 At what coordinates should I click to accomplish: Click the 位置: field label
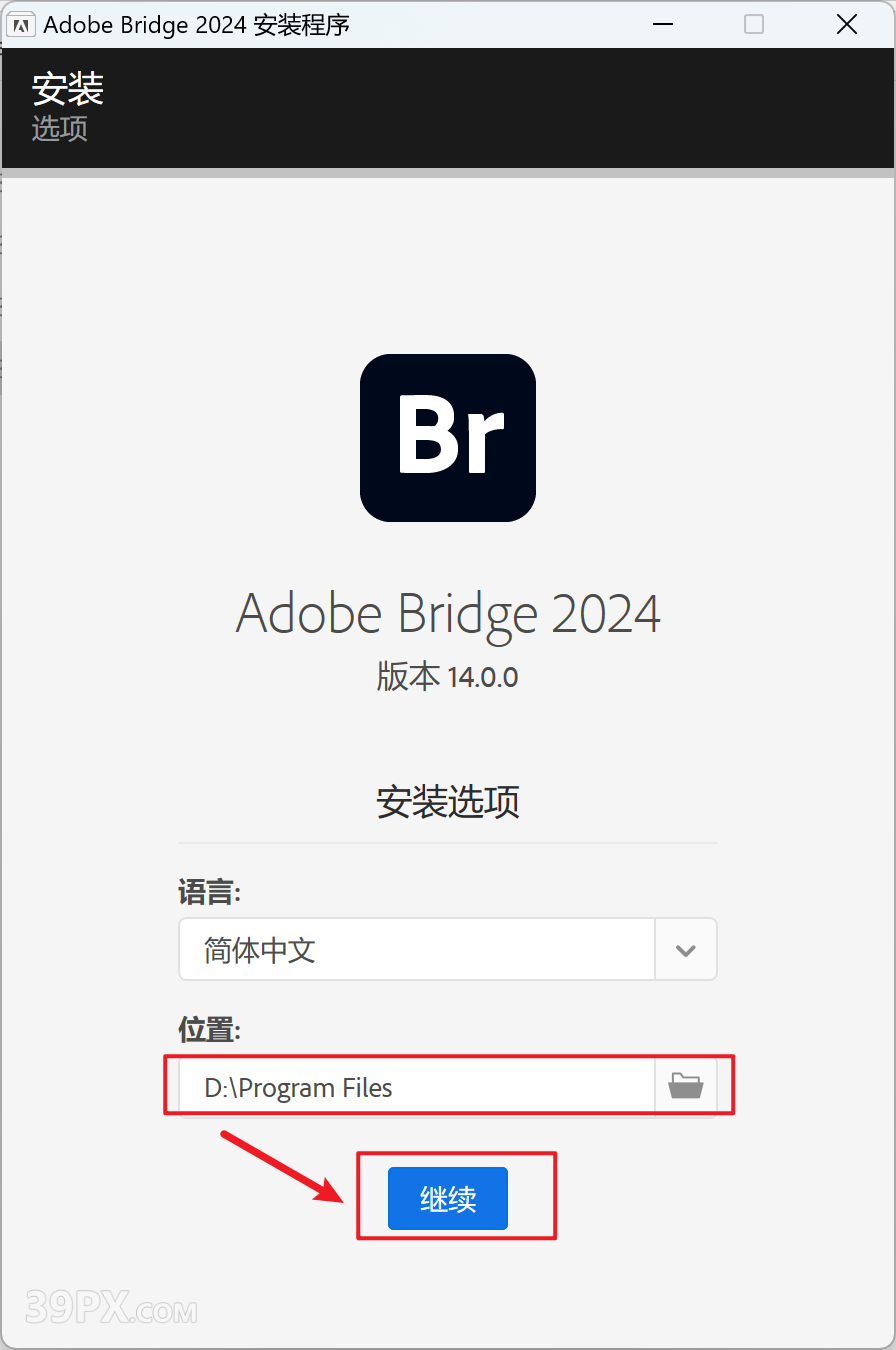(x=210, y=1029)
